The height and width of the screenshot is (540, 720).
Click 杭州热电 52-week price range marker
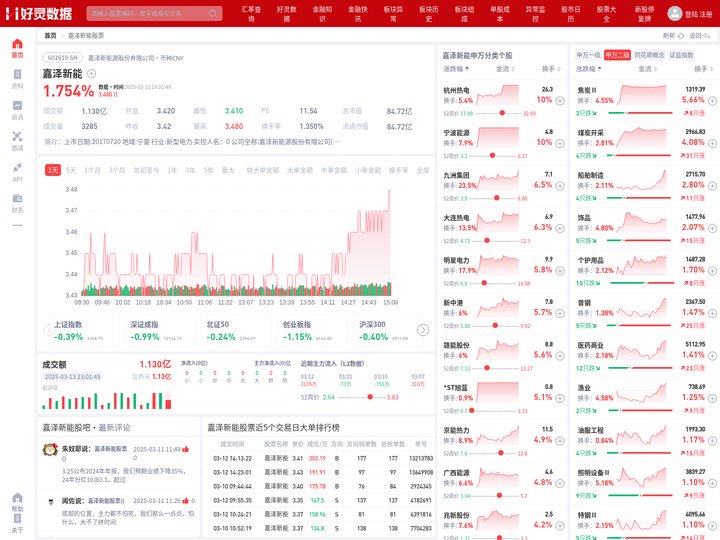click(502, 113)
